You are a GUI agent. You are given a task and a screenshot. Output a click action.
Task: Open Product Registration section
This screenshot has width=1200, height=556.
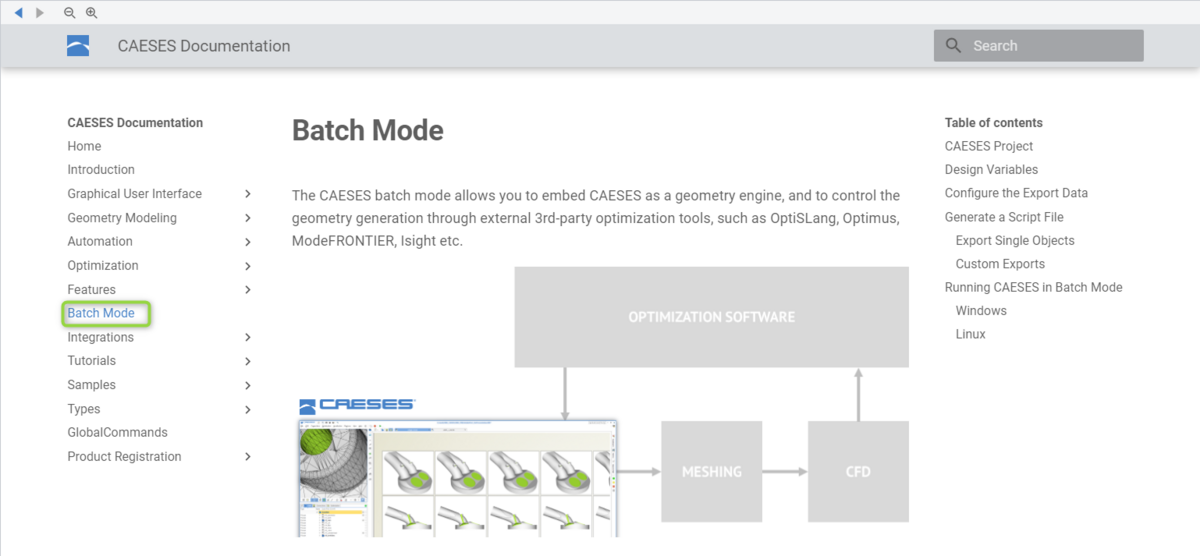[124, 457]
